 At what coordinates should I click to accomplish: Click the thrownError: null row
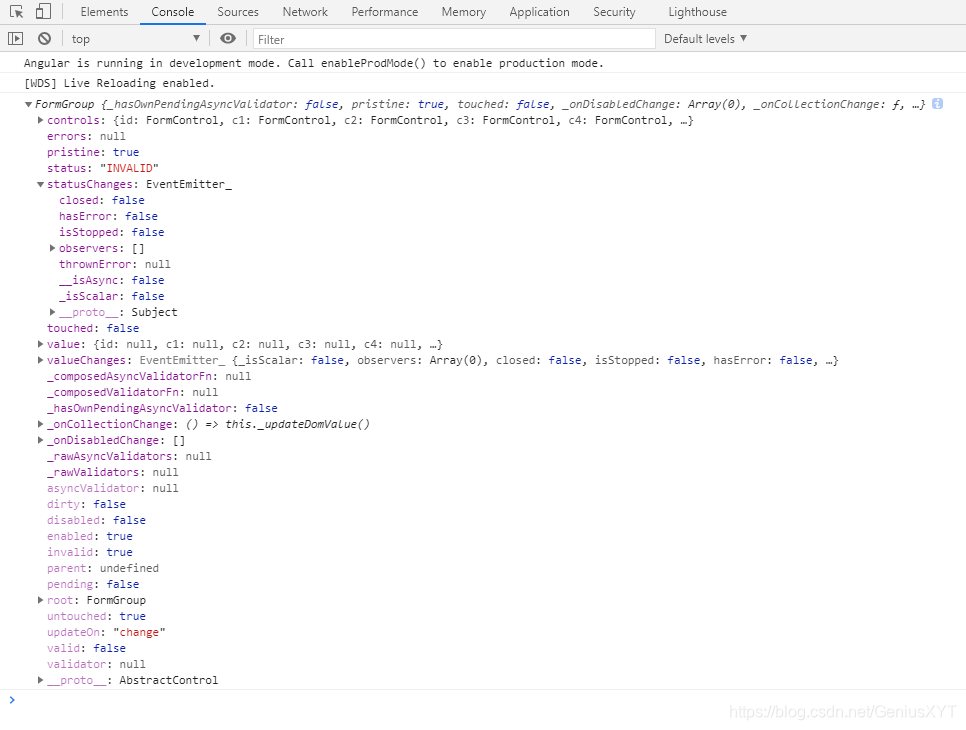tap(115, 264)
